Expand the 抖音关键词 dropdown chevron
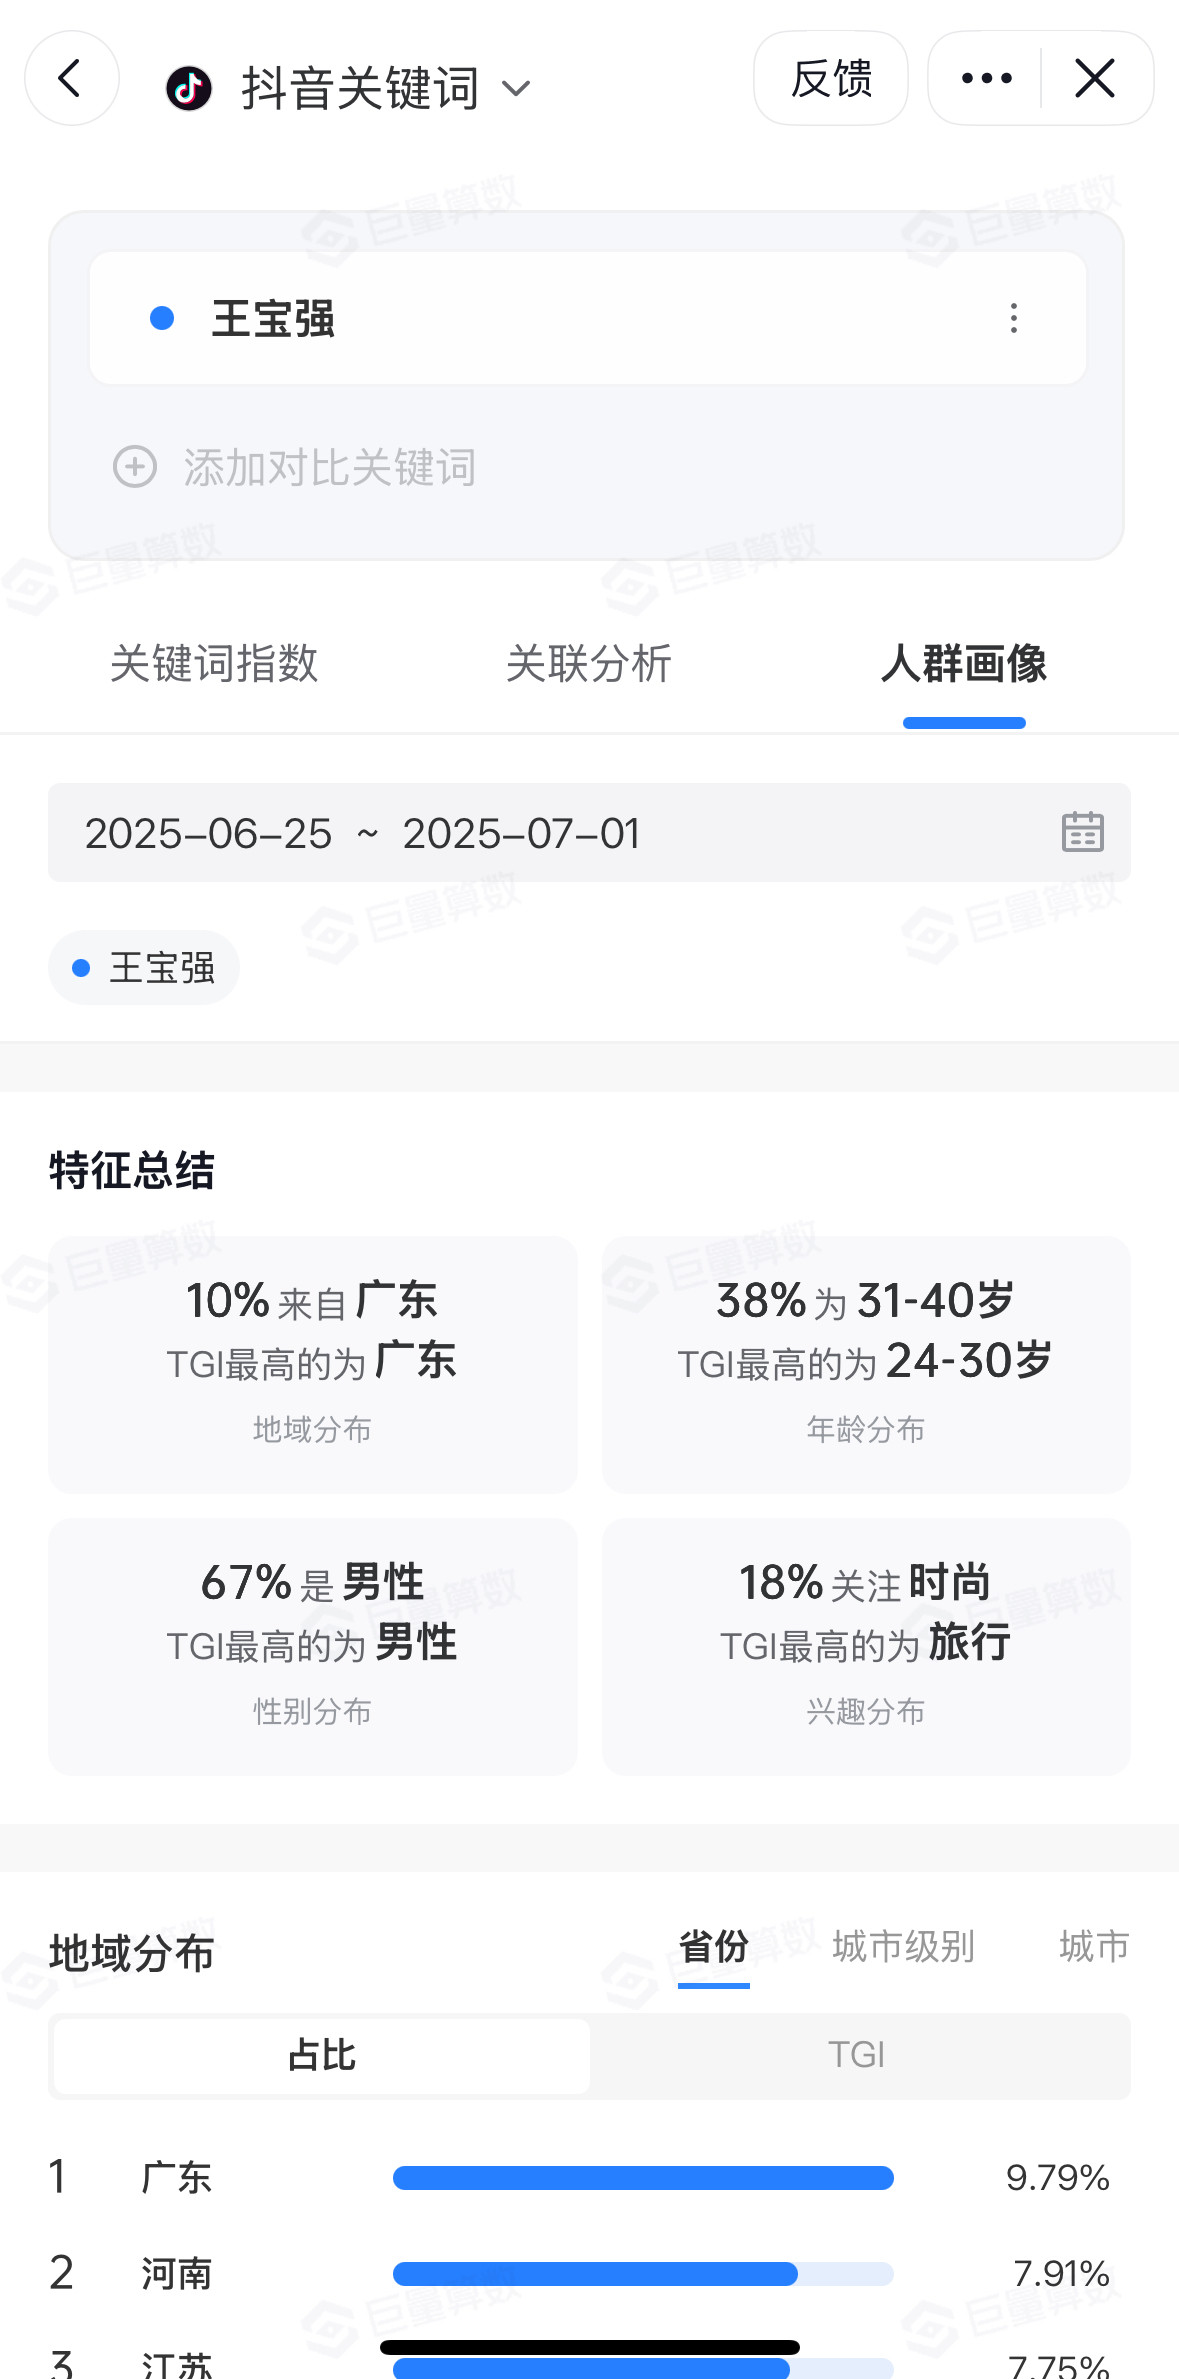The image size is (1179, 2379). point(516,89)
